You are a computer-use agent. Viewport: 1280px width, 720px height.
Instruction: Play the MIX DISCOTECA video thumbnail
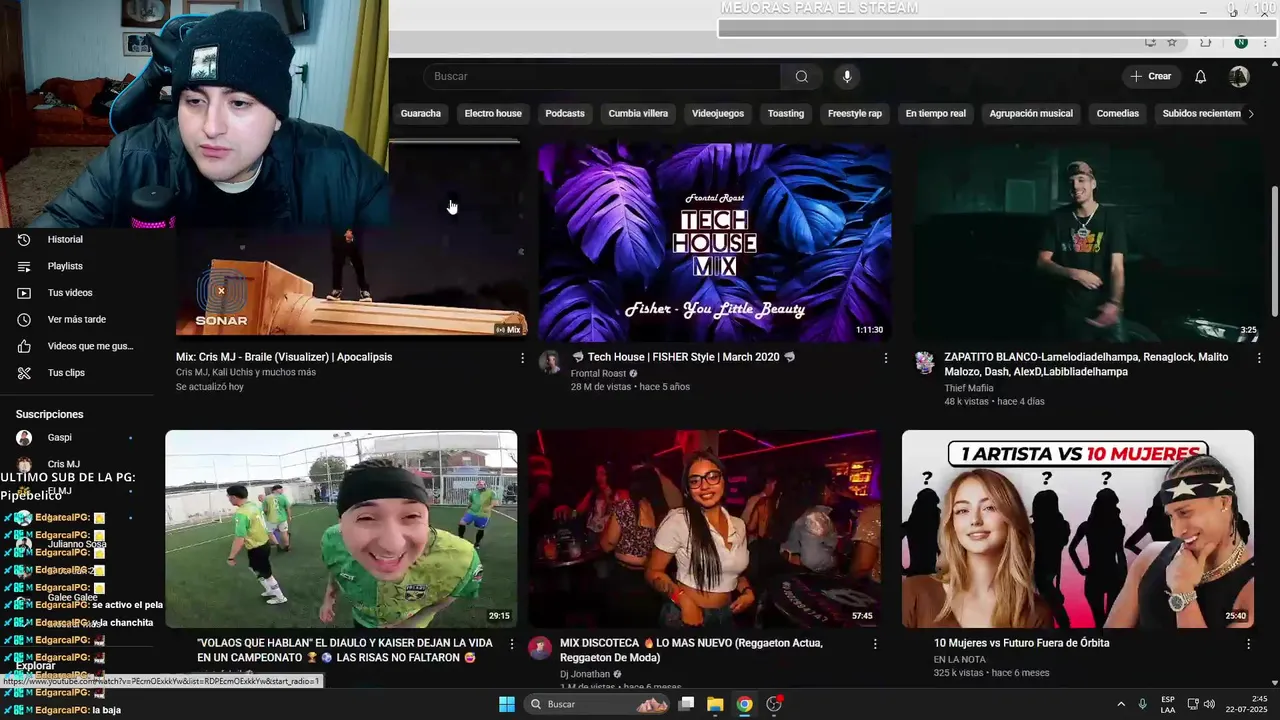(705, 529)
